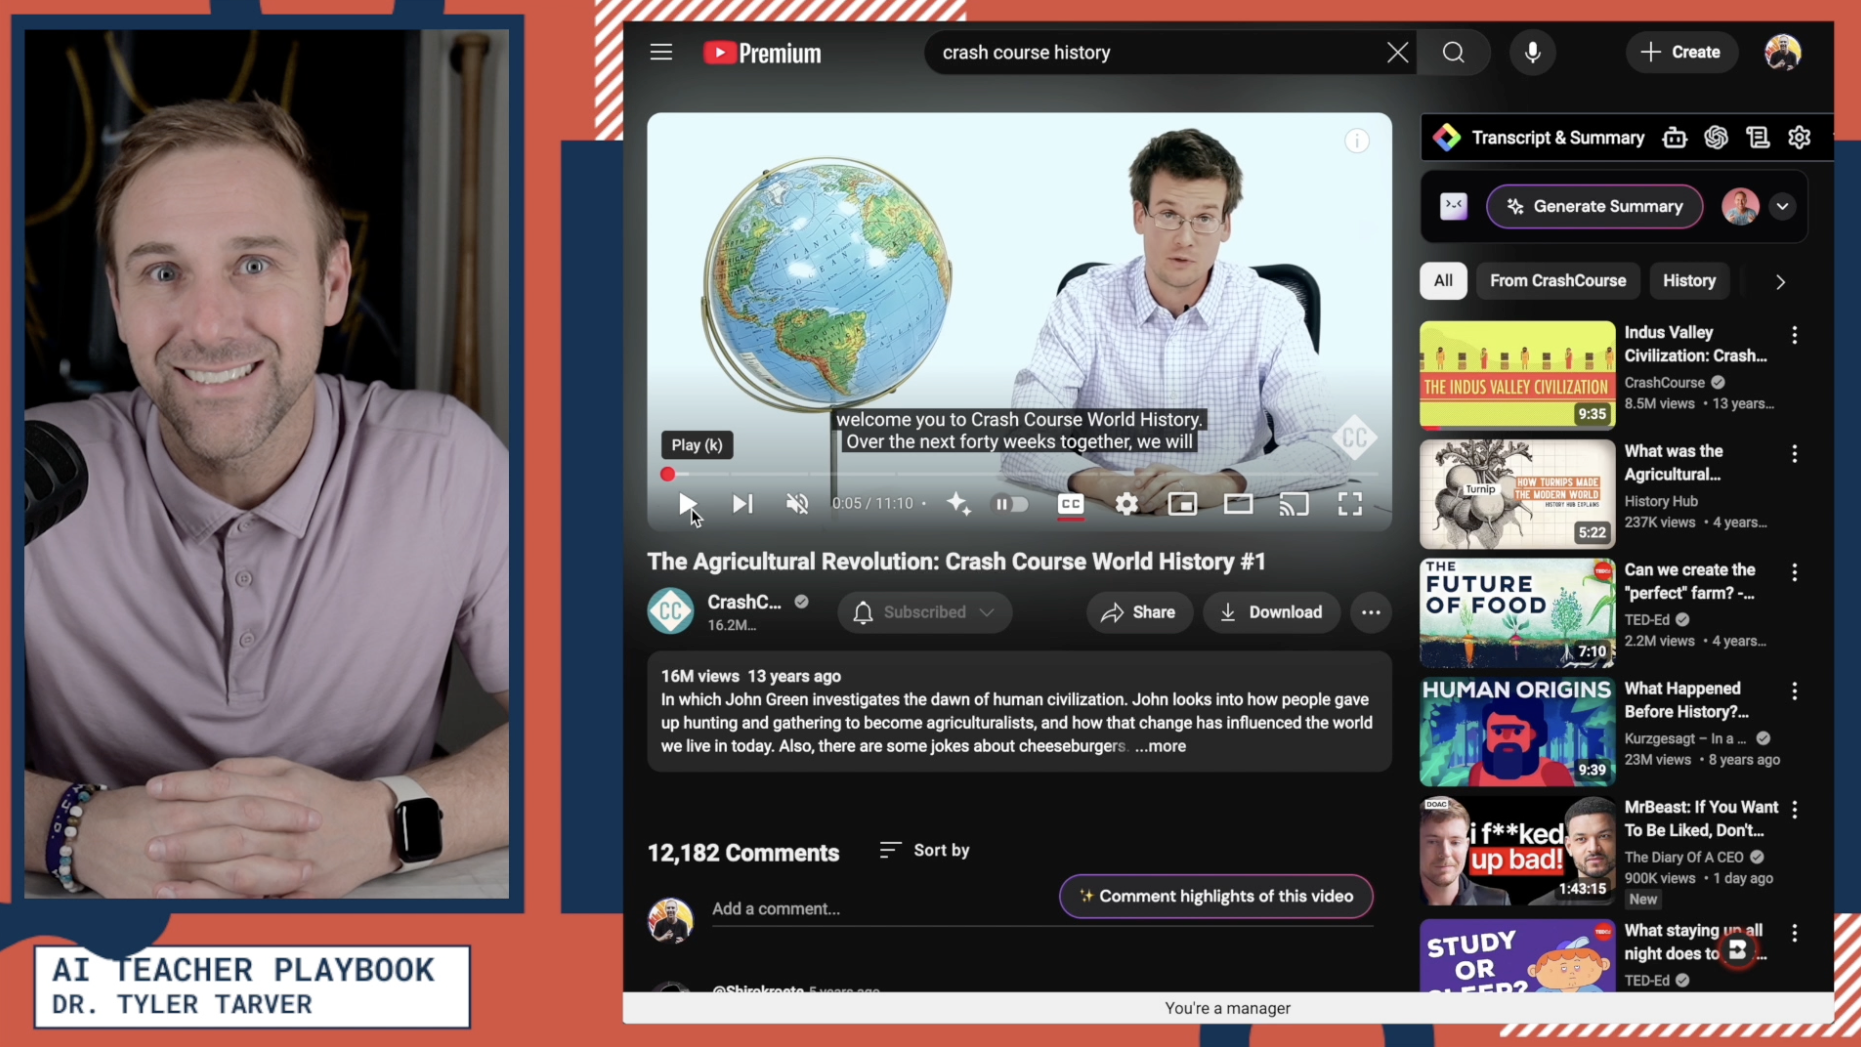The width and height of the screenshot is (1861, 1047).
Task: Open options for the perfect farm video
Action: click(x=1794, y=572)
